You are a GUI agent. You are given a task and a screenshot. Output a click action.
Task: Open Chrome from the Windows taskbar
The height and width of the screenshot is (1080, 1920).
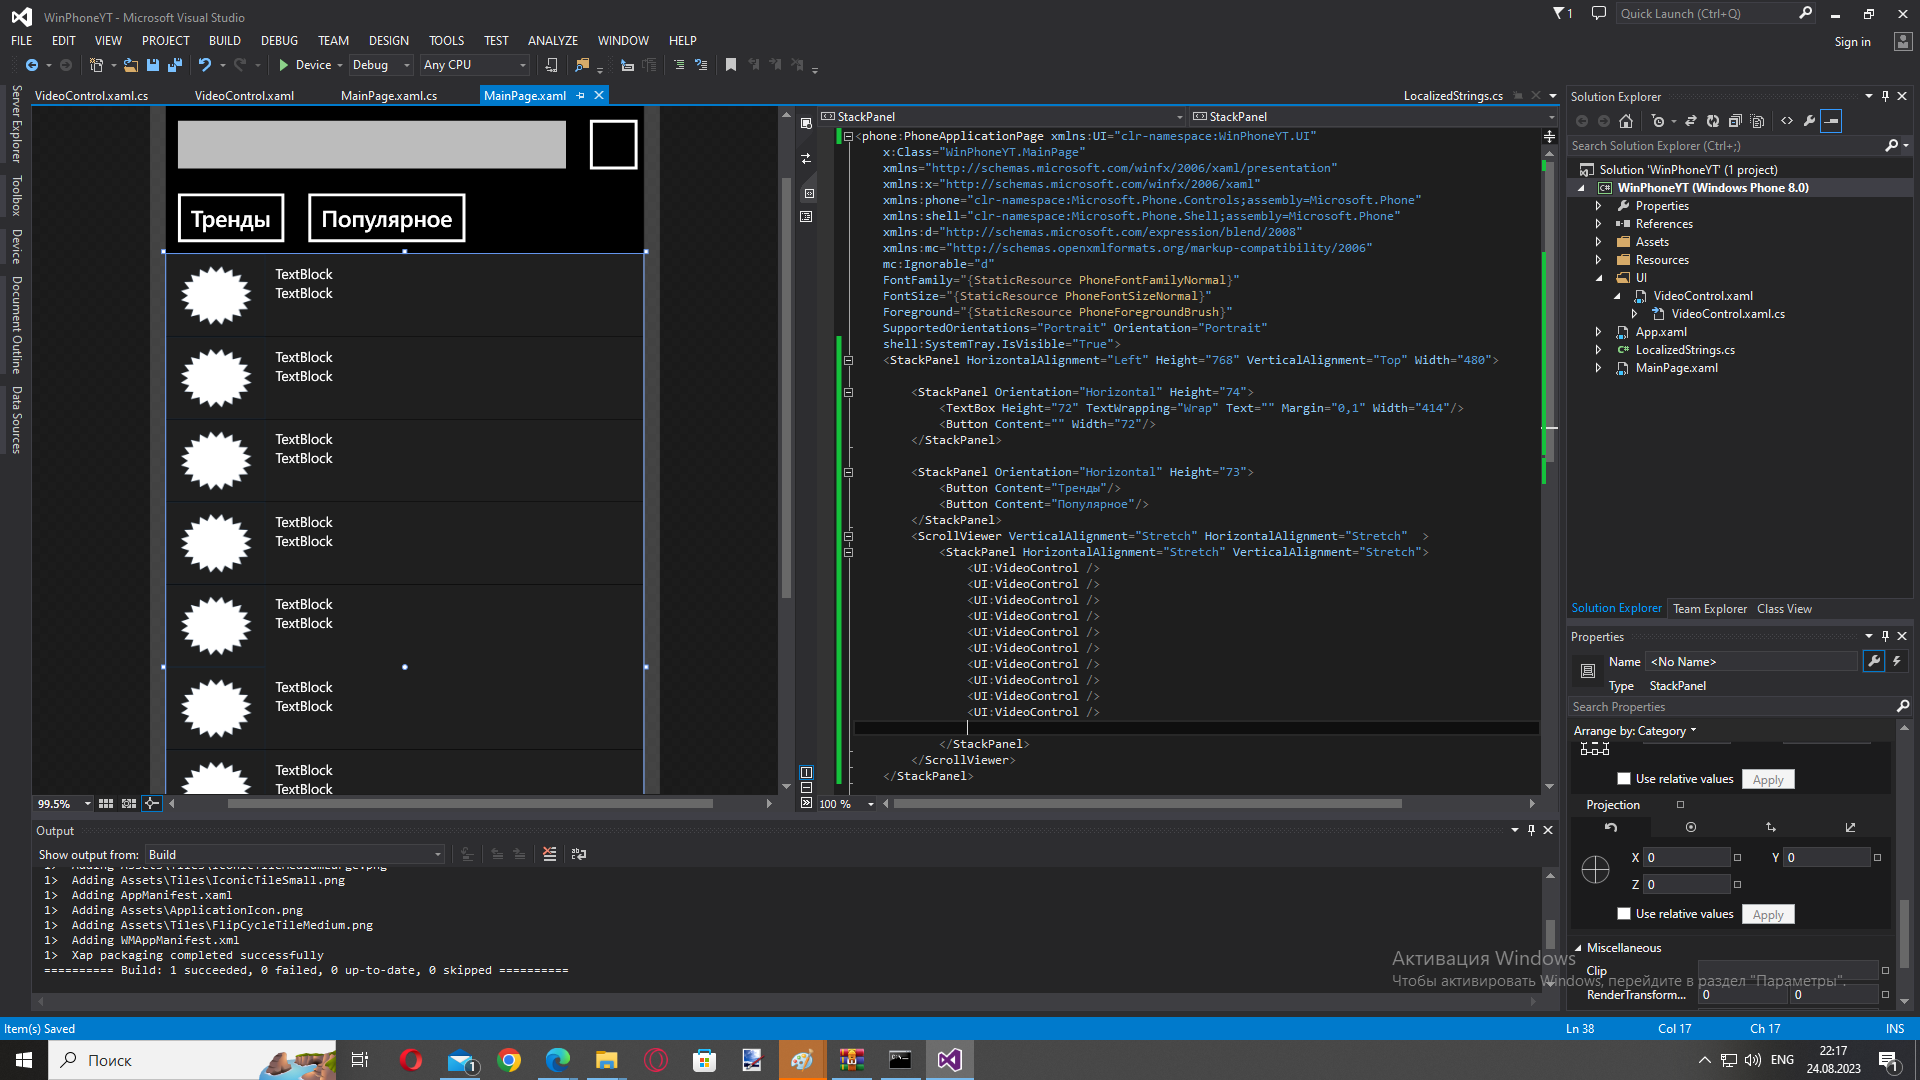click(x=509, y=1060)
